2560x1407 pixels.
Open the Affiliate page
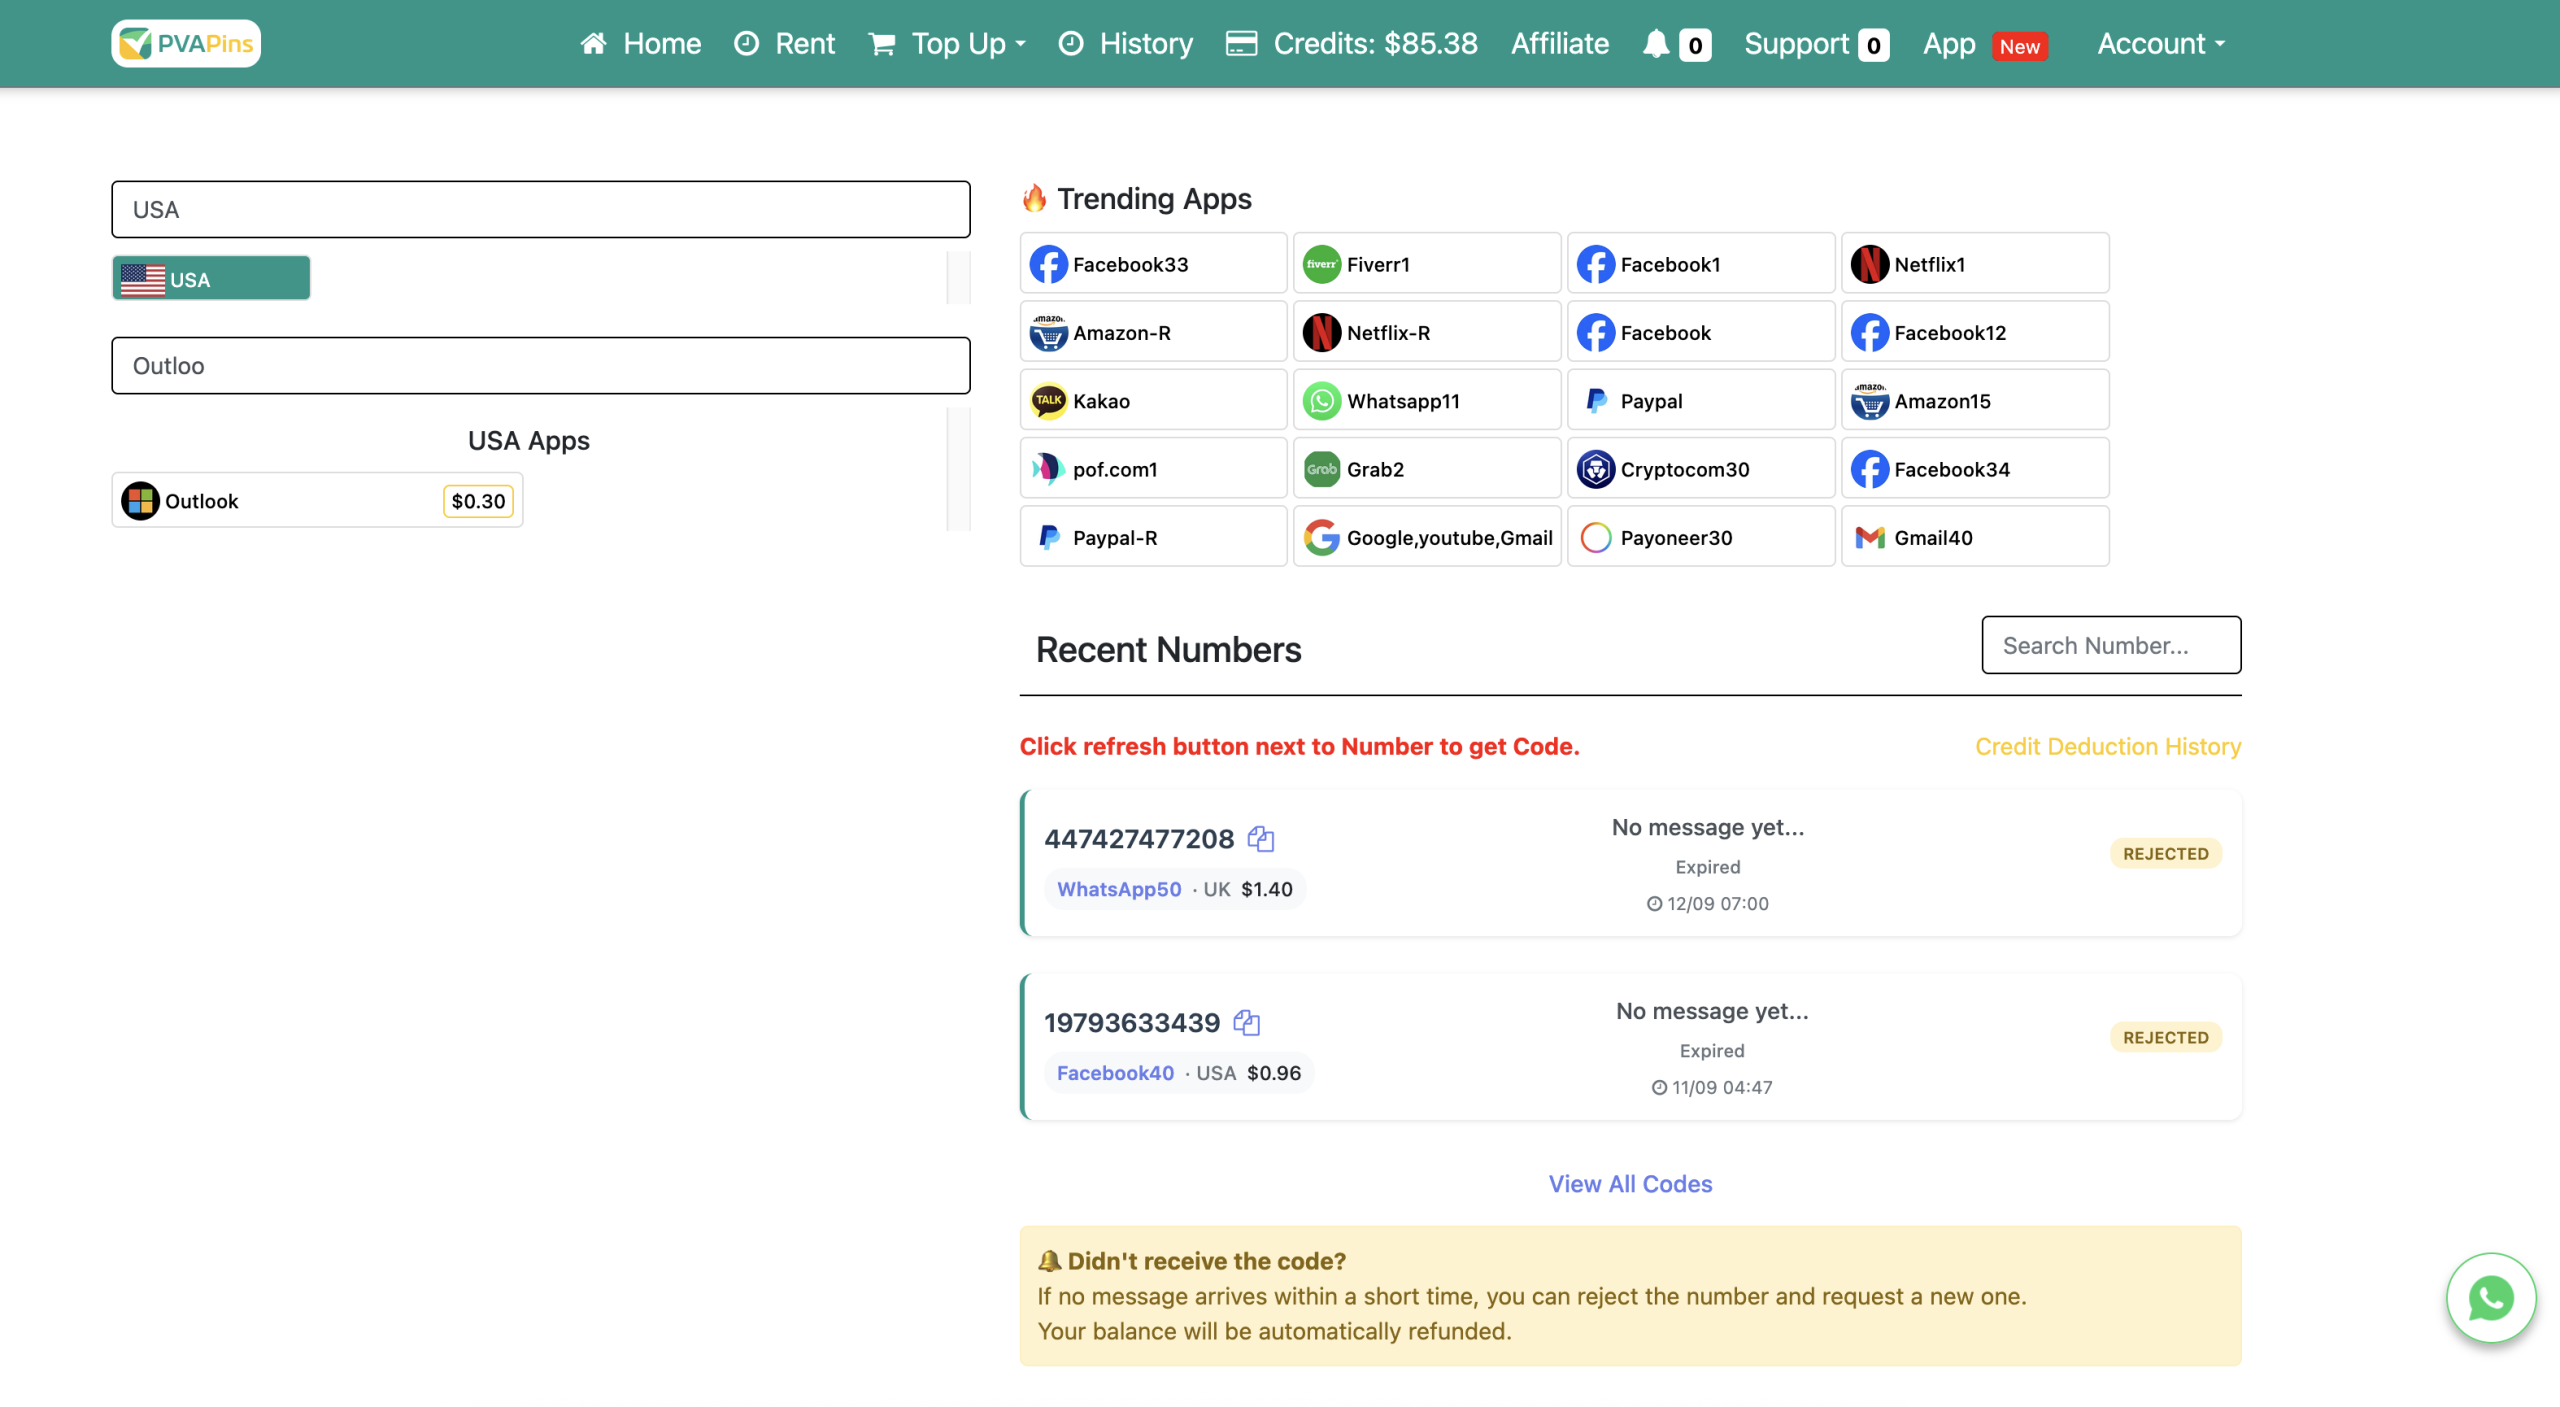[1559, 43]
